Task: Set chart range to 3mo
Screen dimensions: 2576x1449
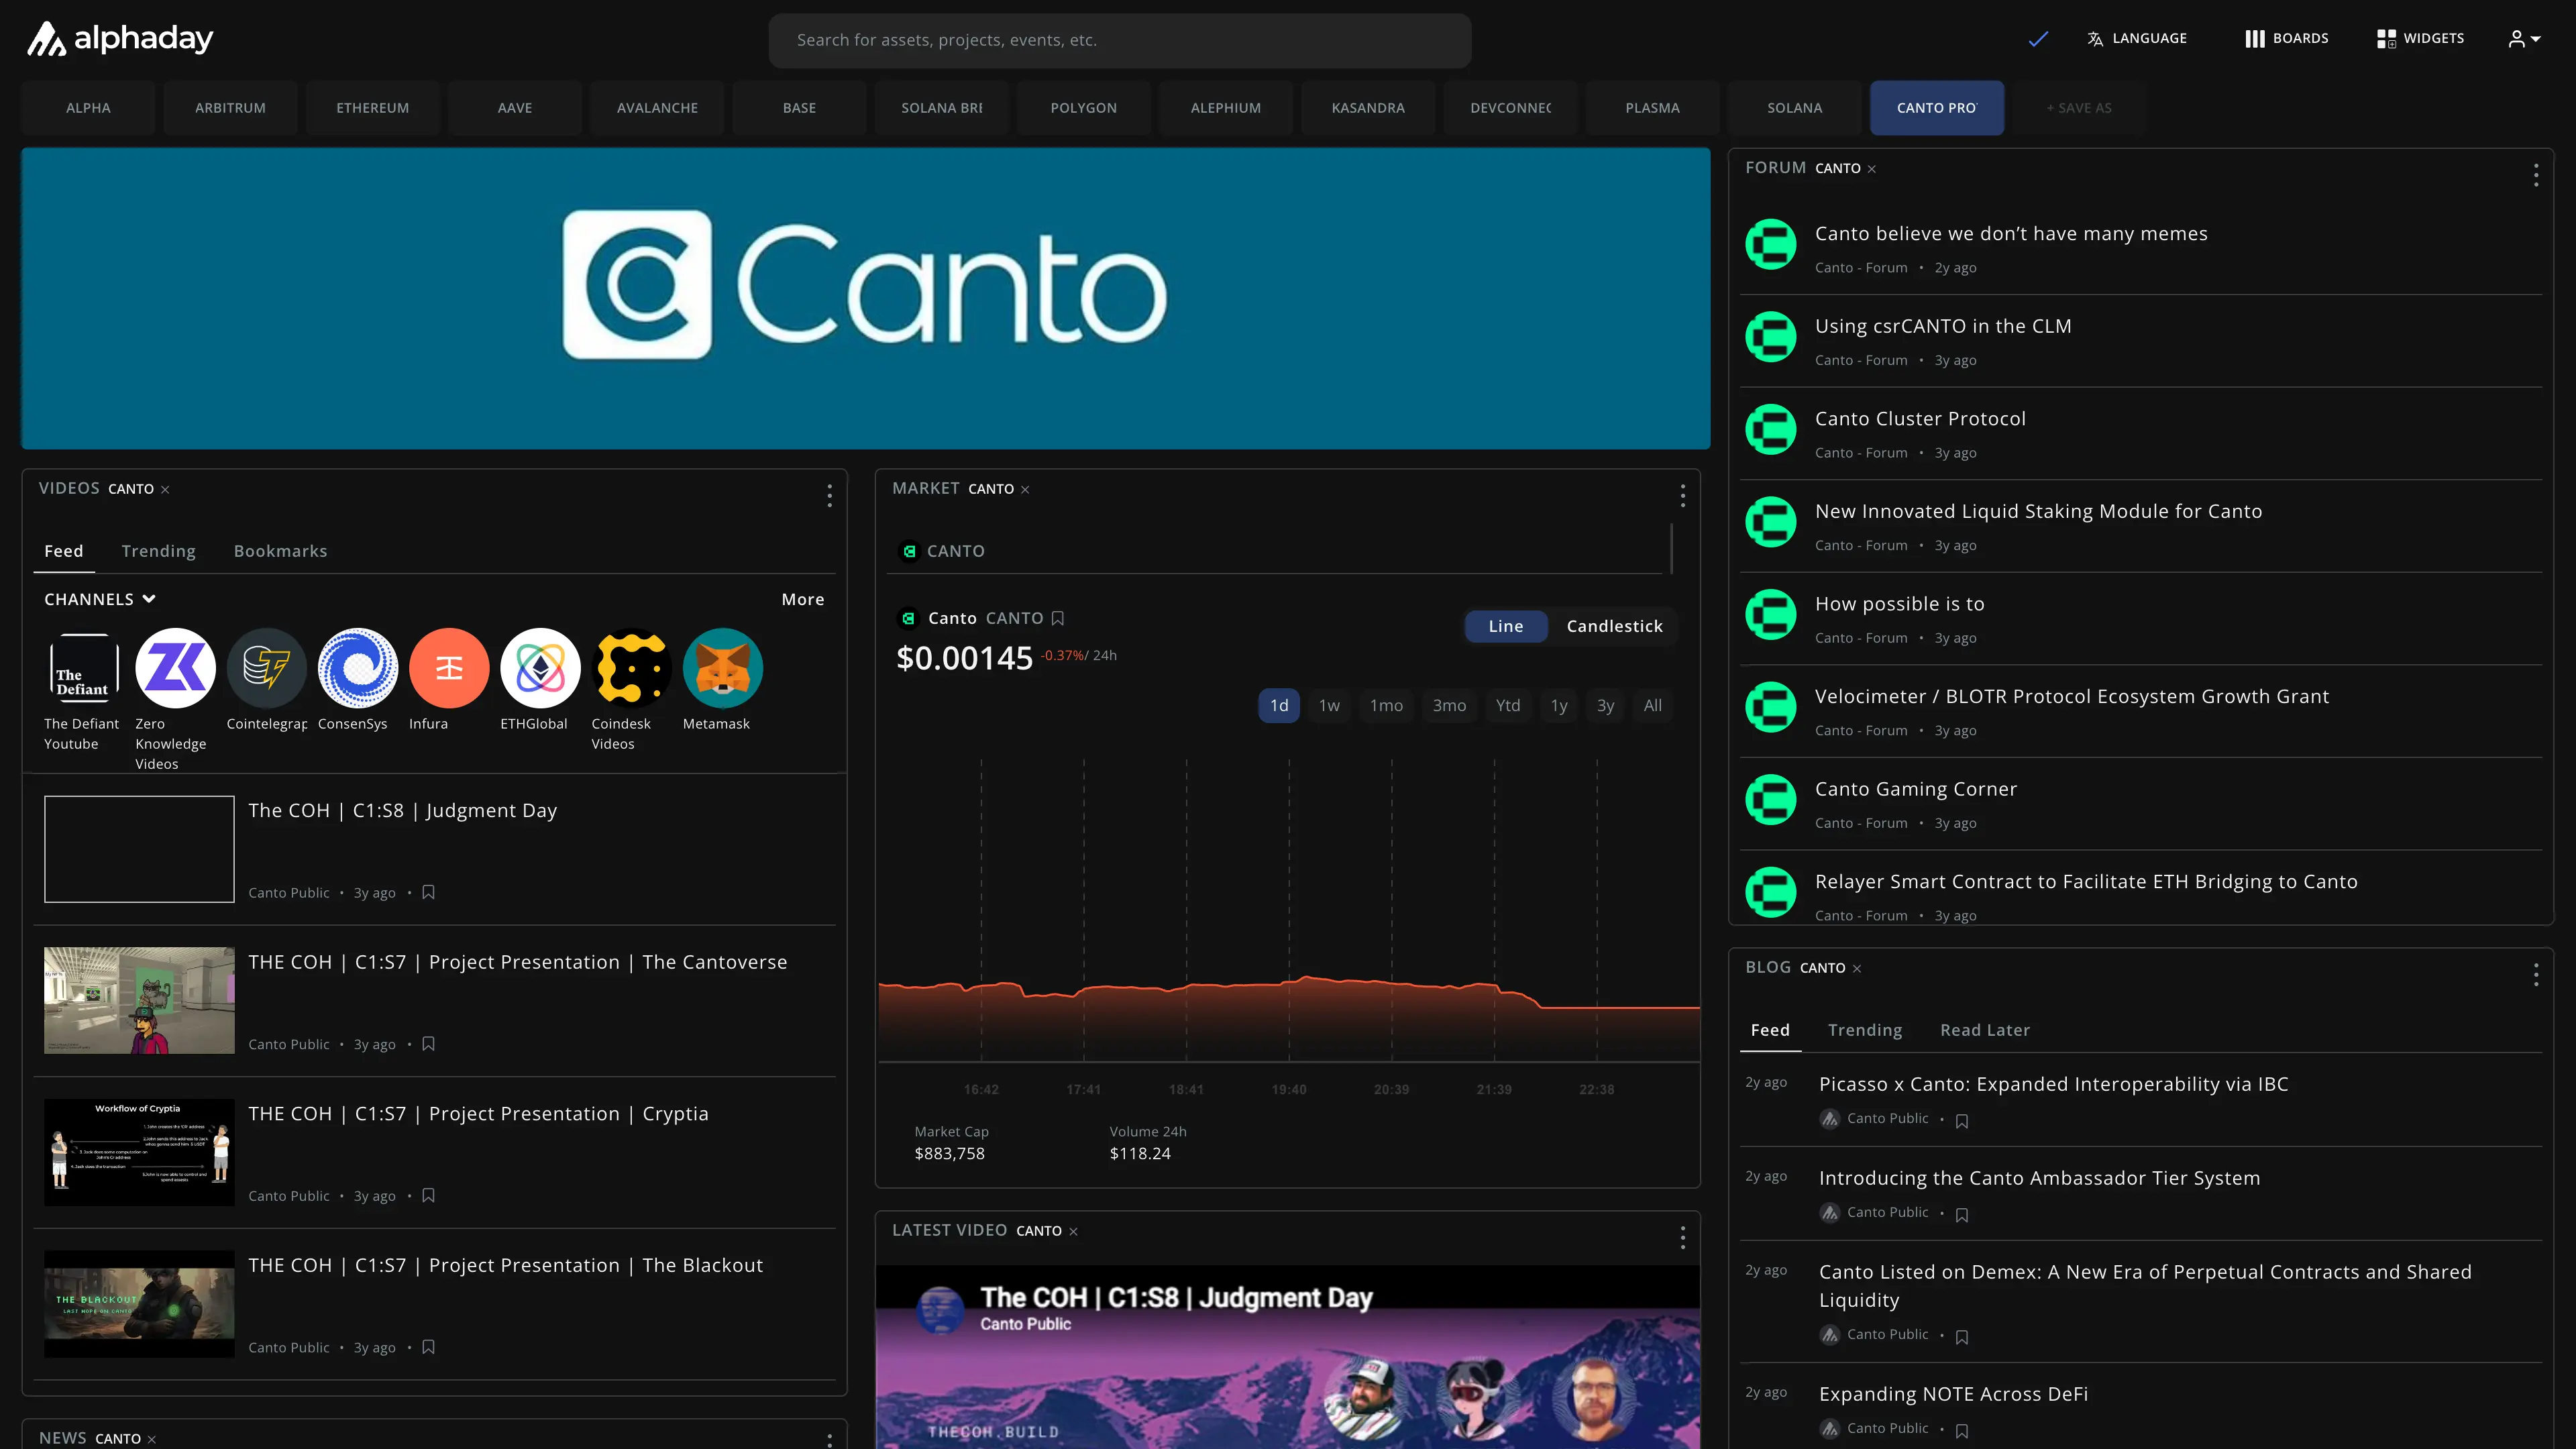Action: (x=1449, y=706)
